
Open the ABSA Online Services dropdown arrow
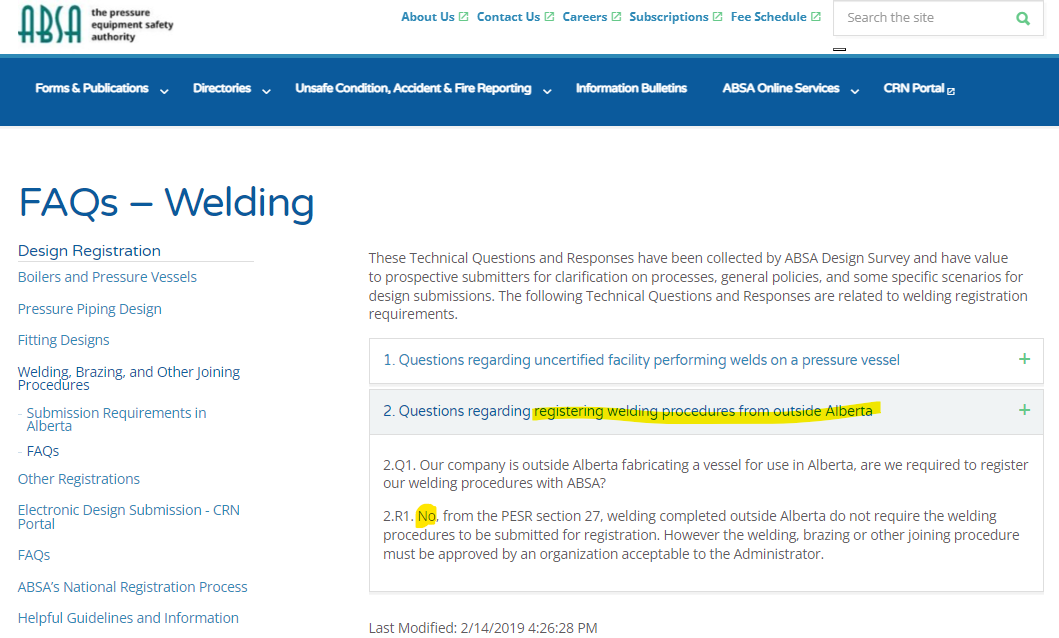pyautogui.click(x=854, y=91)
